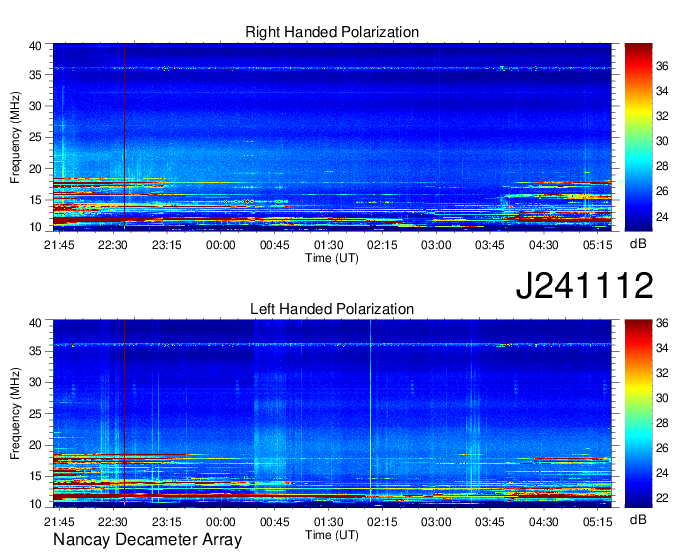Click the dB label under the upper color bar
680x552 pixels.
click(638, 244)
